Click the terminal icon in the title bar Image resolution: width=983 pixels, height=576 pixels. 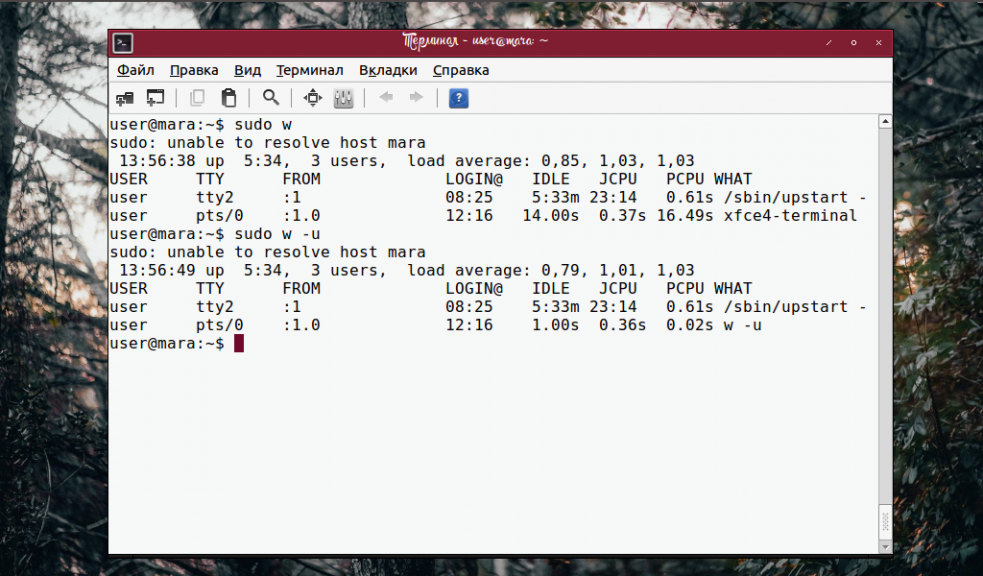(123, 43)
